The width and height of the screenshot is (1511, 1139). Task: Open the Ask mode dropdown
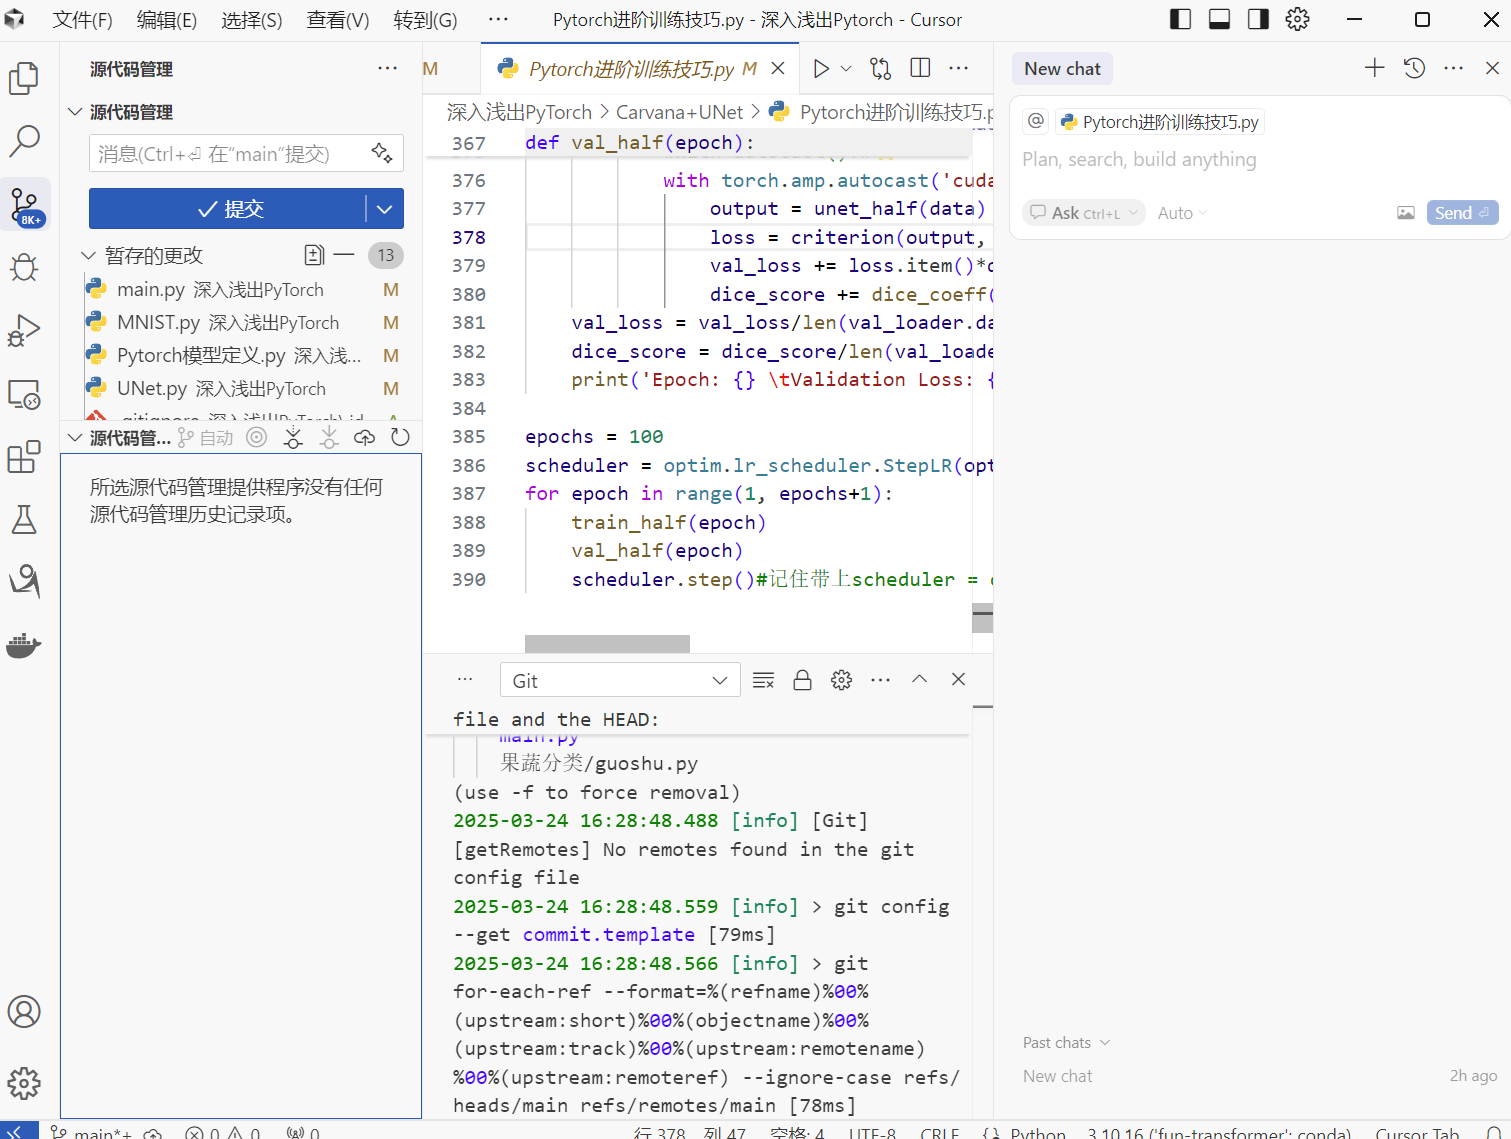click(x=1084, y=213)
